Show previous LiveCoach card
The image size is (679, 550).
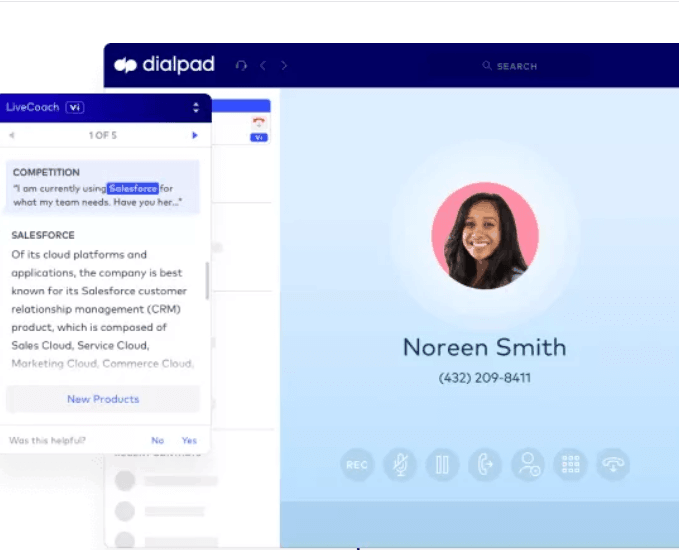pos(12,135)
